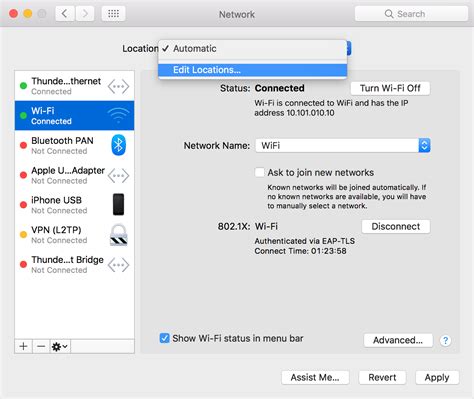This screenshot has height=399, width=474.
Task: Toggle Show Wi-Fi status in menu bar
Action: coord(164,338)
